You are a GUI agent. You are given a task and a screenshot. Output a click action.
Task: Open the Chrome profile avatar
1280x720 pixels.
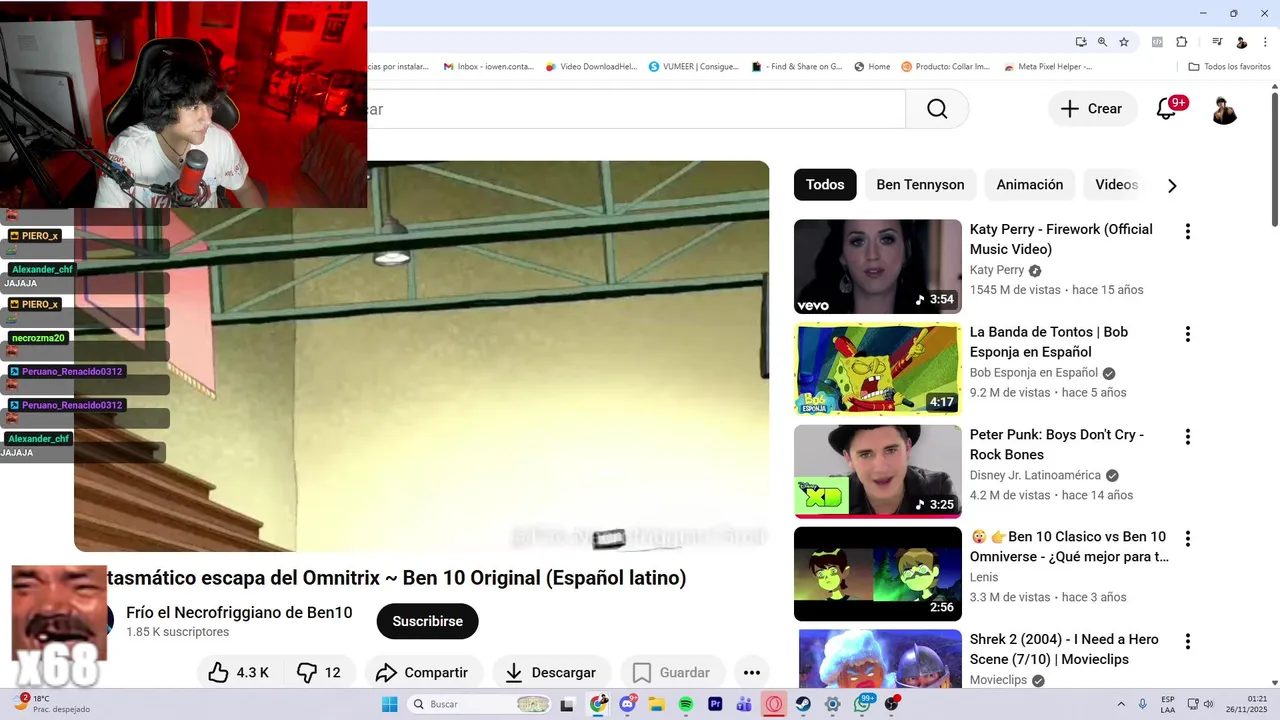point(1241,42)
